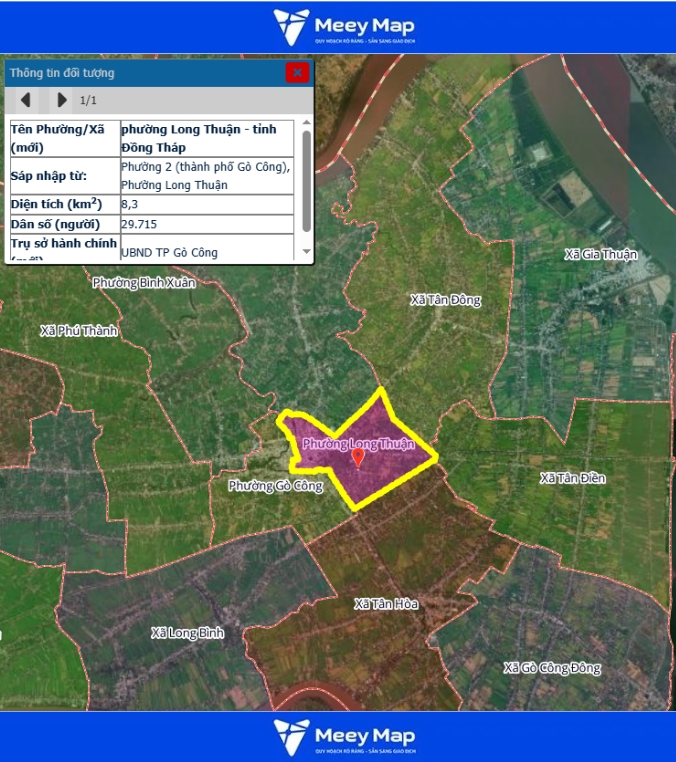Click the Meey Map logo in top banner

[x=344, y=27]
